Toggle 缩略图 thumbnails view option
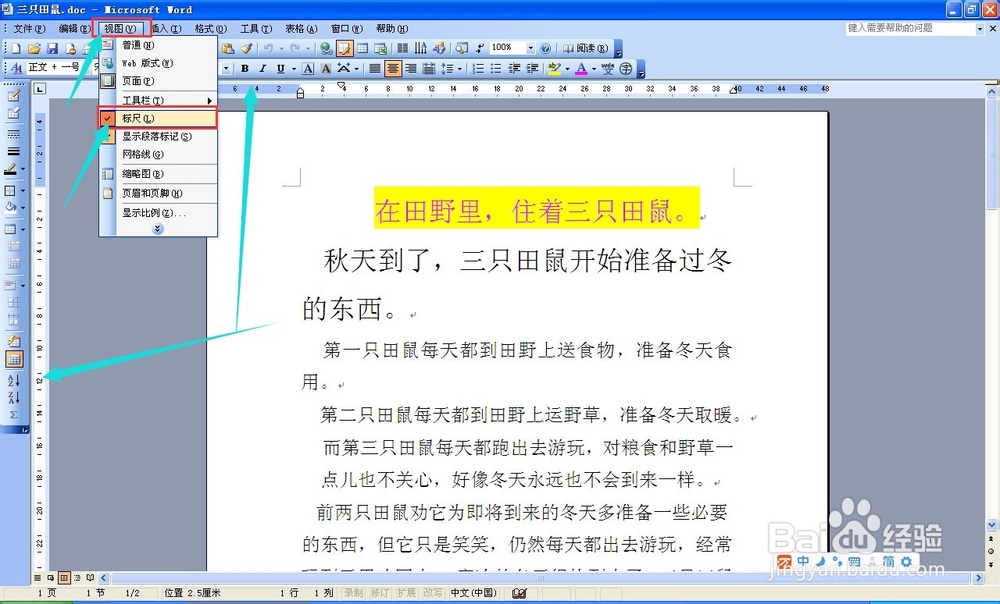Image resolution: width=1000 pixels, height=604 pixels. coord(158,173)
